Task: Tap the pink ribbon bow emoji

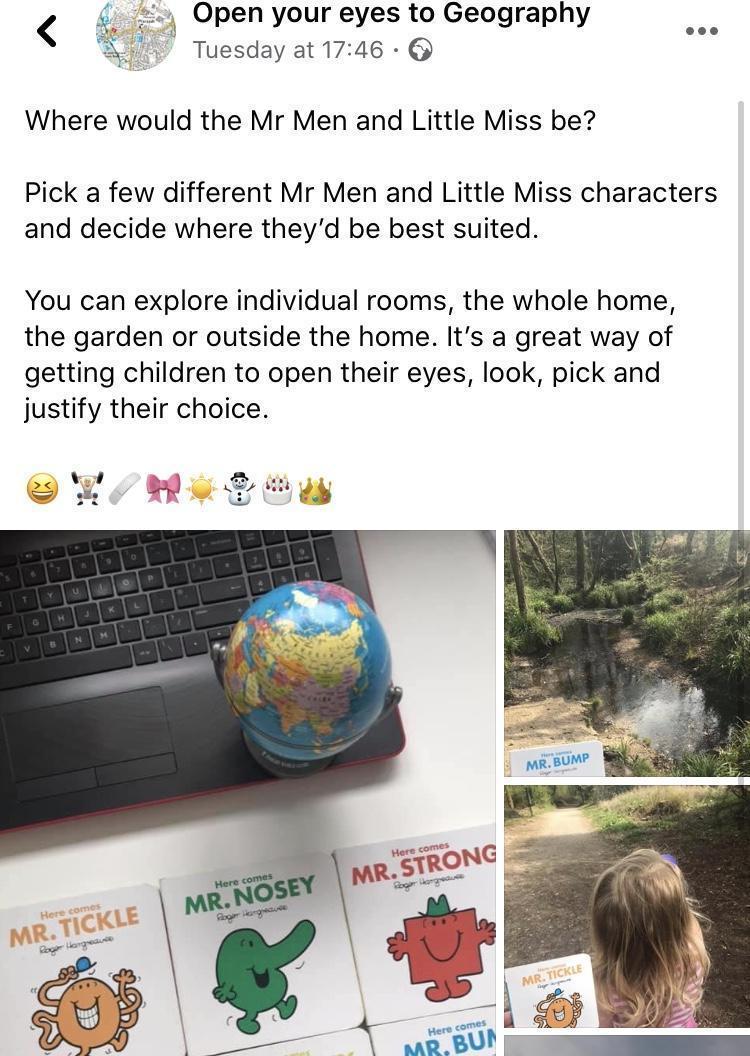Action: tap(164, 489)
